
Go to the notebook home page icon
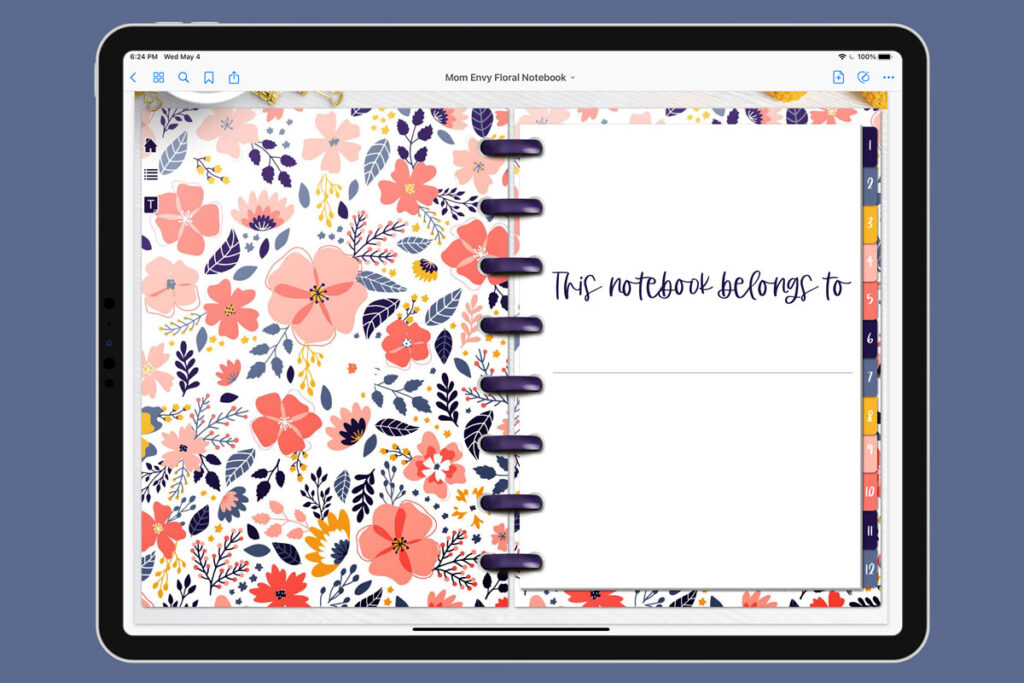coord(150,145)
